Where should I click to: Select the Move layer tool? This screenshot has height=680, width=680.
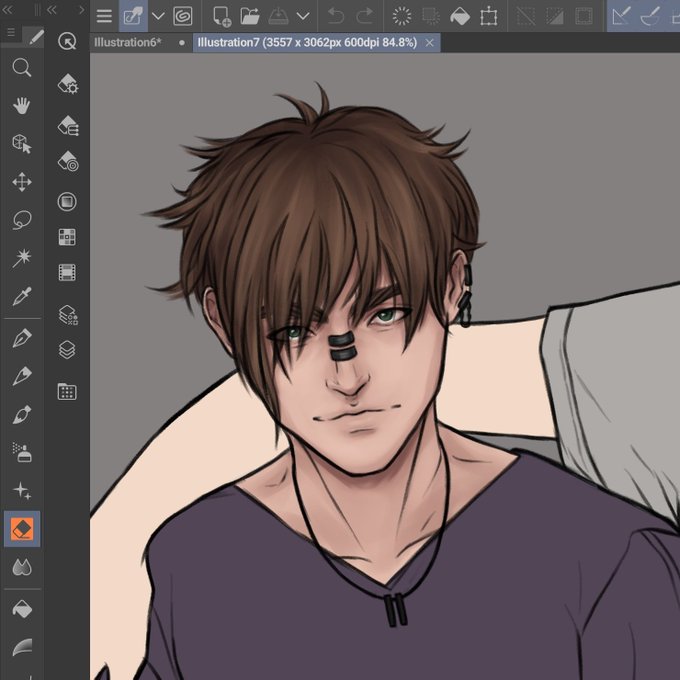[x=22, y=182]
